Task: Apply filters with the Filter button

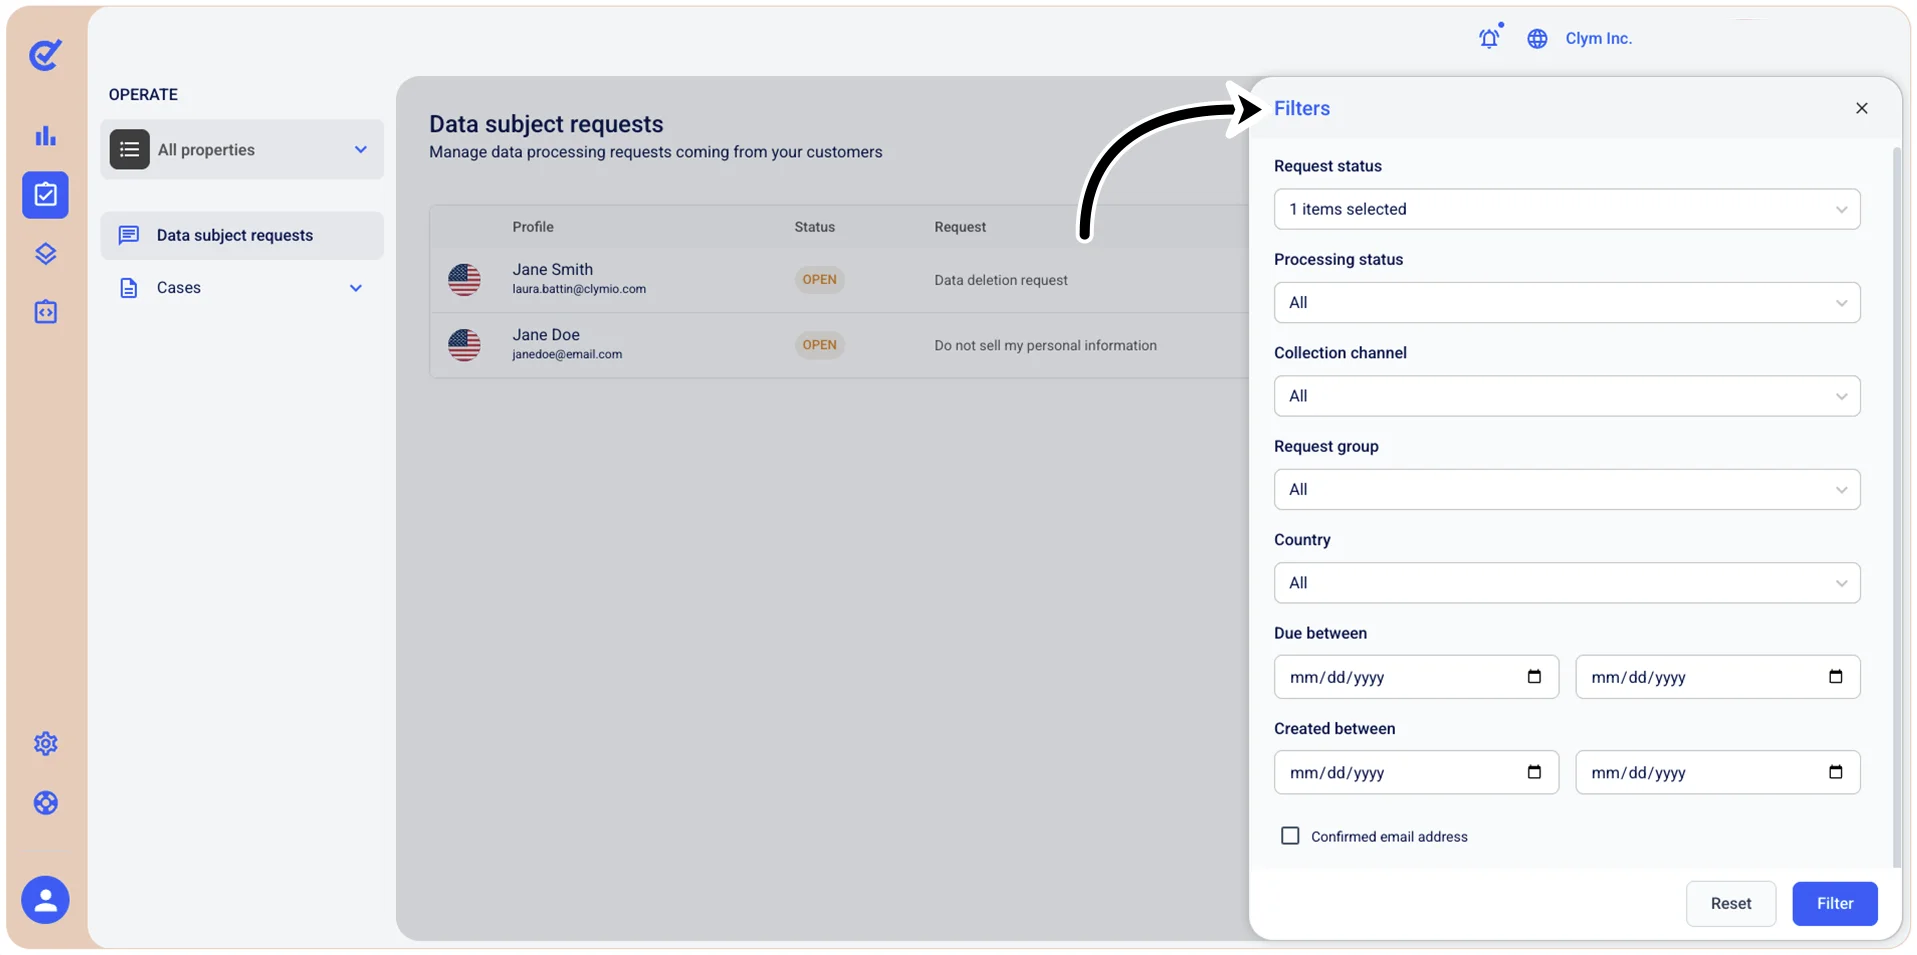Action: coord(1834,904)
